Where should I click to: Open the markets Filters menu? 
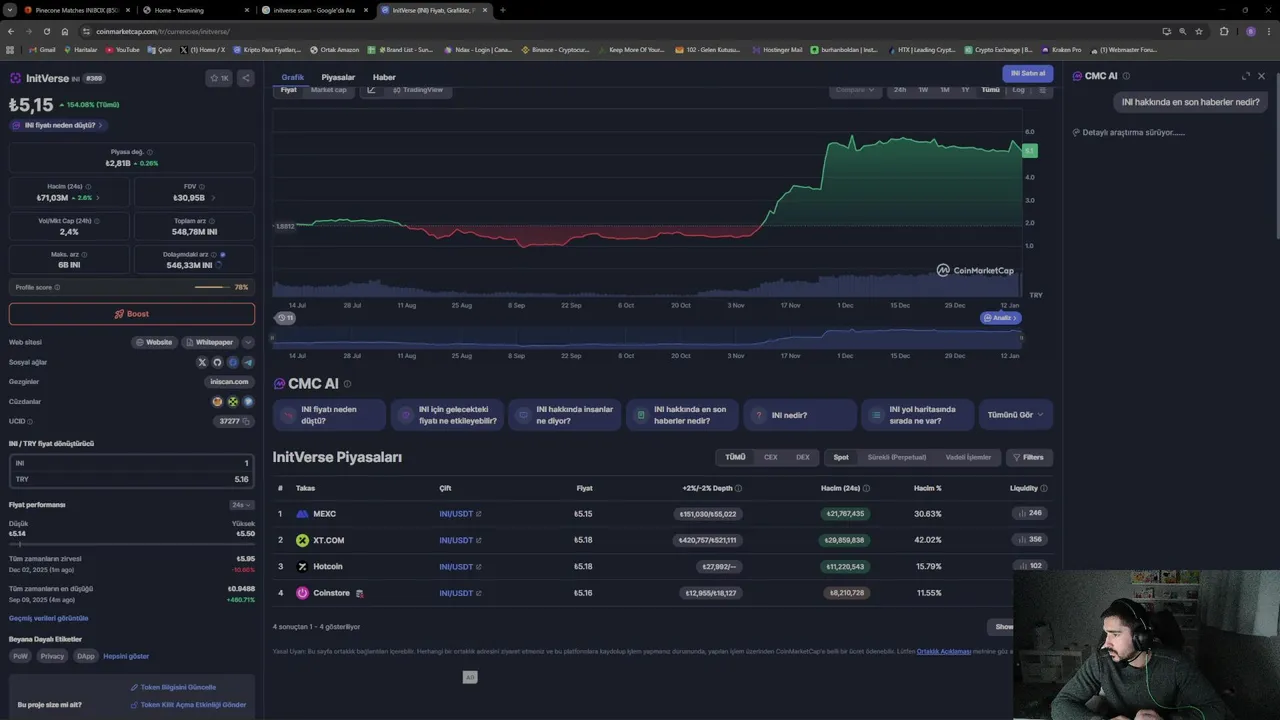(x=1028, y=457)
